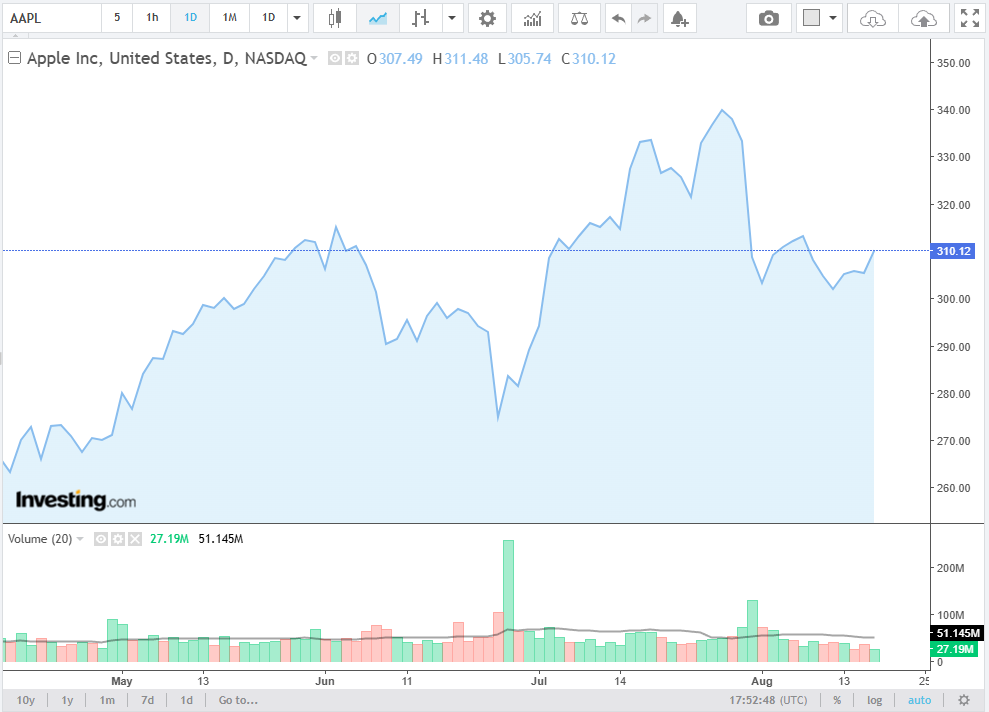Toggle log scale

(x=874, y=700)
